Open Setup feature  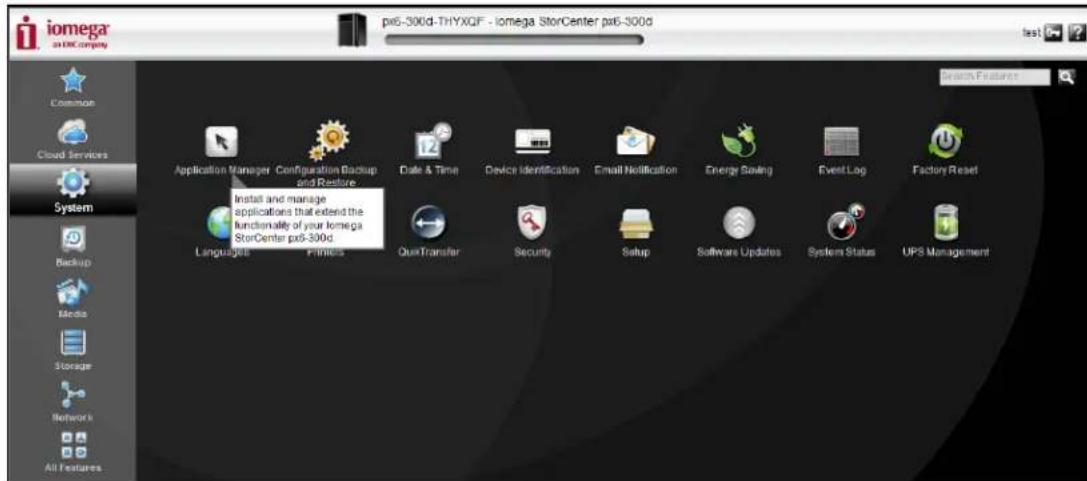coord(636,224)
